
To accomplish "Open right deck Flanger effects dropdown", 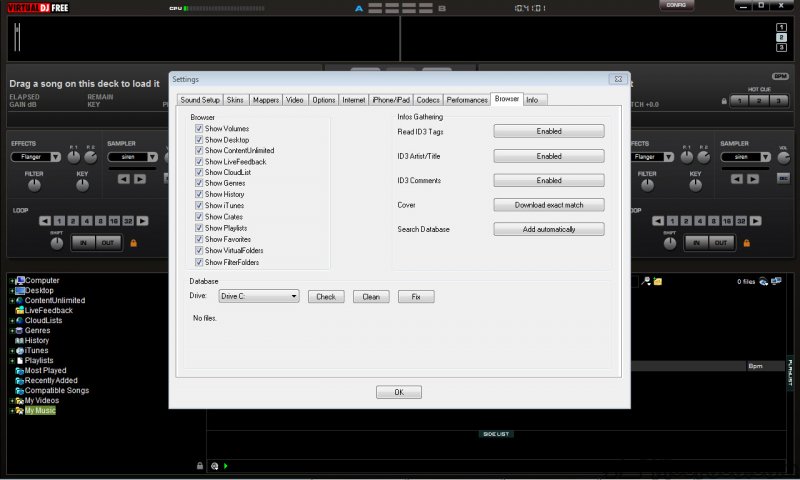I will coord(668,157).
